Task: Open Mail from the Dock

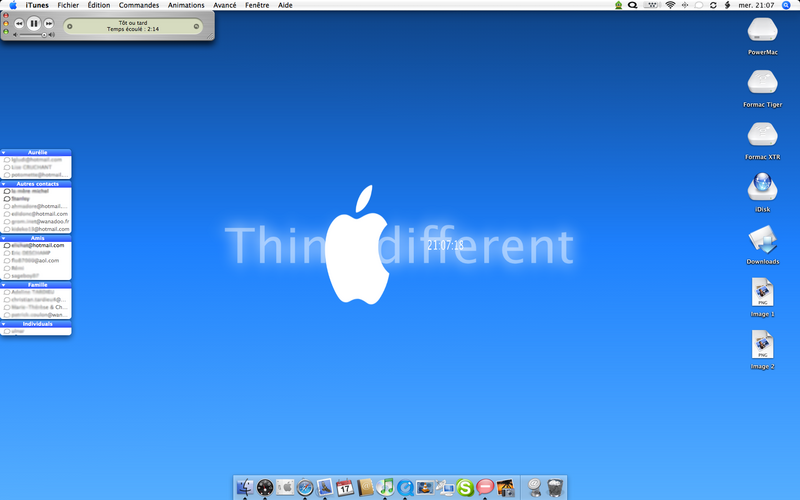Action: (x=324, y=488)
